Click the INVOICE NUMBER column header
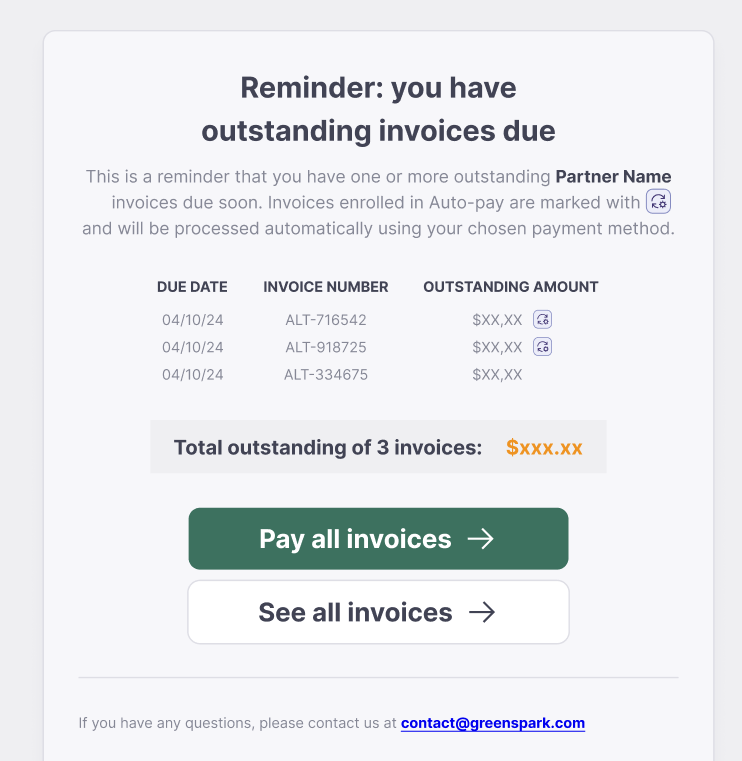Screen dimensions: 742x761 326,287
